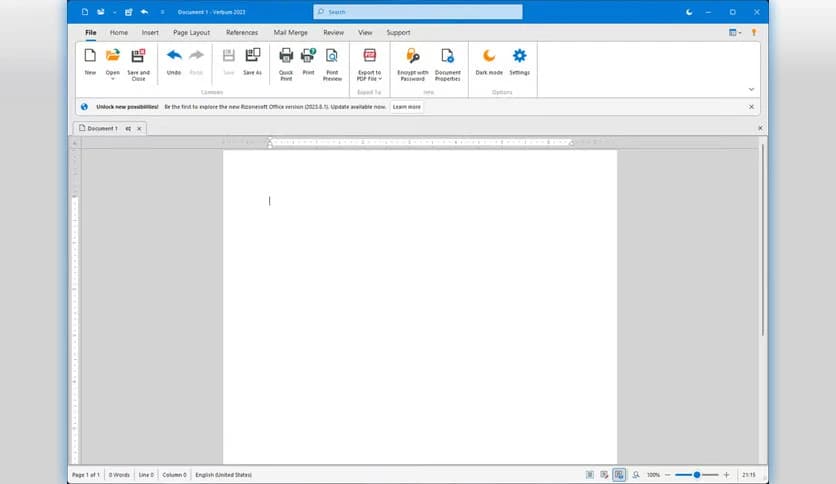This screenshot has height=484, width=836.
Task: Click the greyed Save icon in ribbon
Action: pos(229,55)
